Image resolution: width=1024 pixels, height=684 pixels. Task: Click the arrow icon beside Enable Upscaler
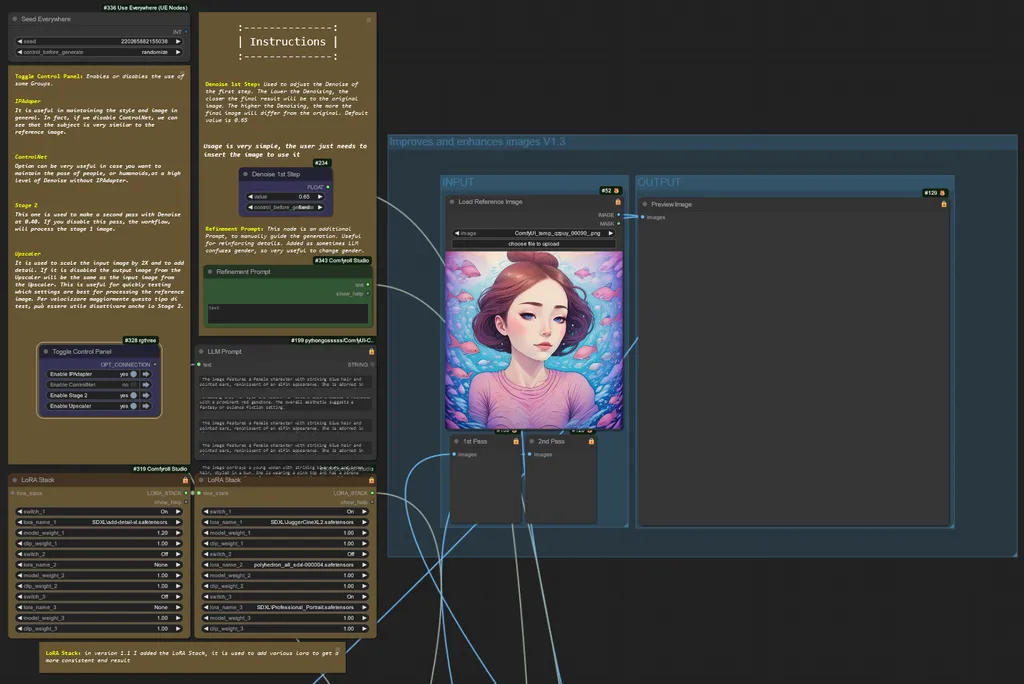tap(146, 406)
